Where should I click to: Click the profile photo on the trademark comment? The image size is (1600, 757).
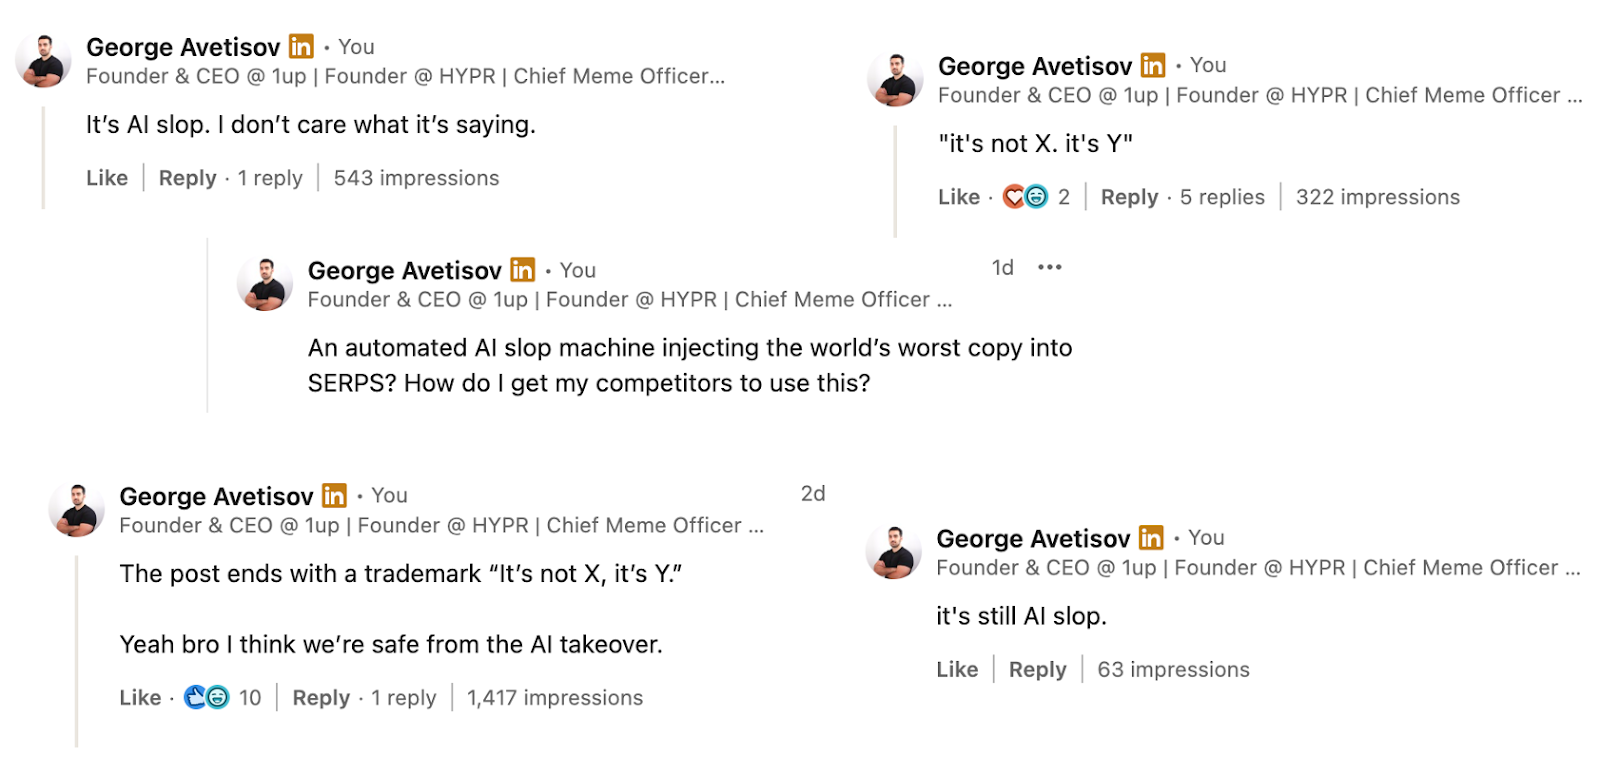[x=75, y=510]
